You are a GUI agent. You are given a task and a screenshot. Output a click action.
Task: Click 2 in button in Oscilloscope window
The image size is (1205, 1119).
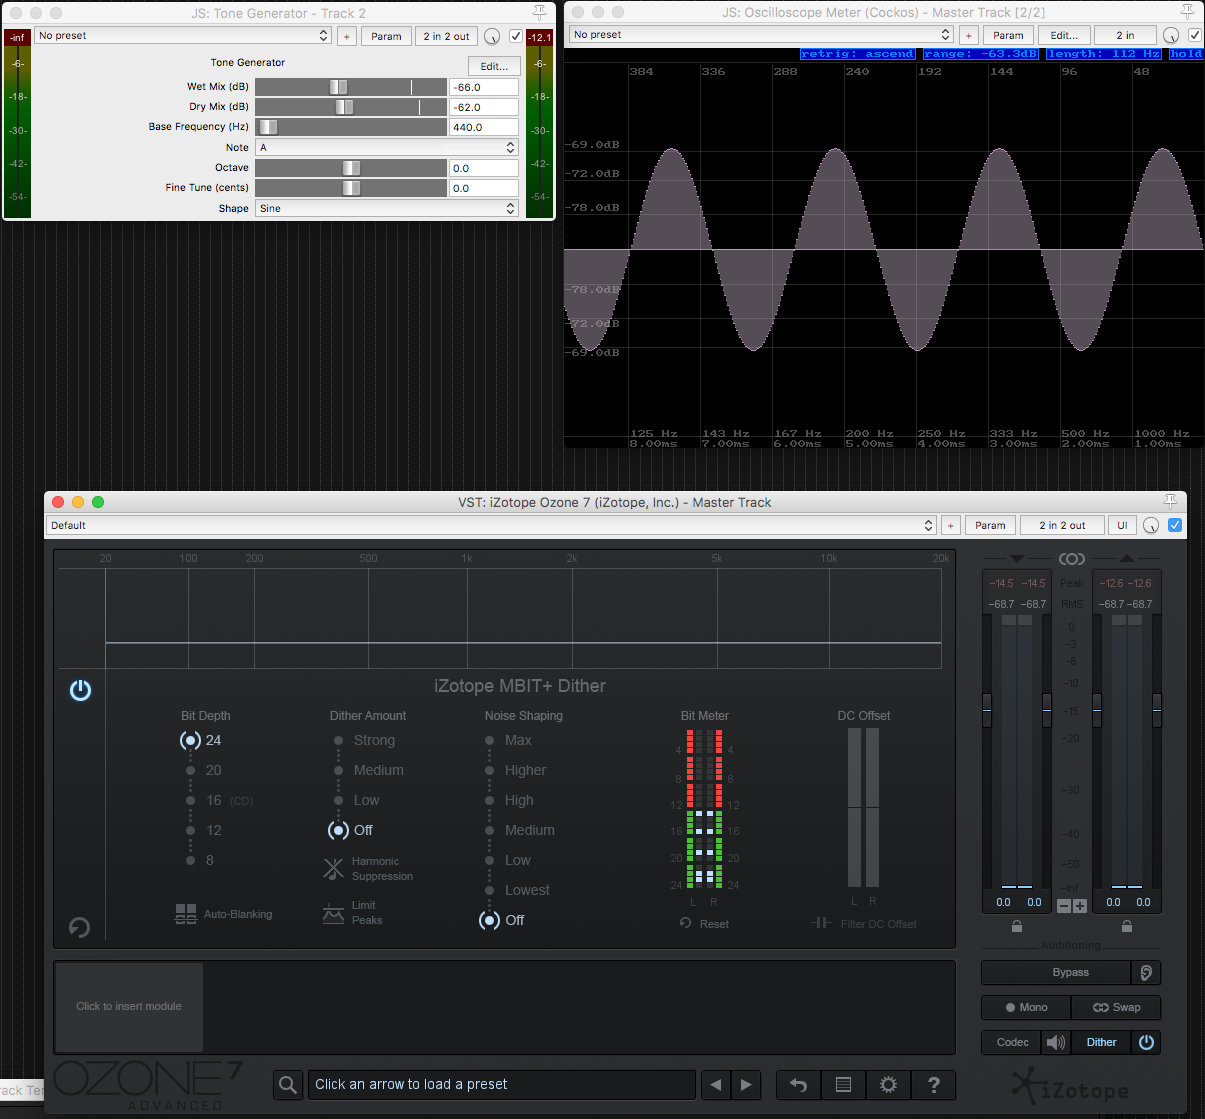(1125, 35)
